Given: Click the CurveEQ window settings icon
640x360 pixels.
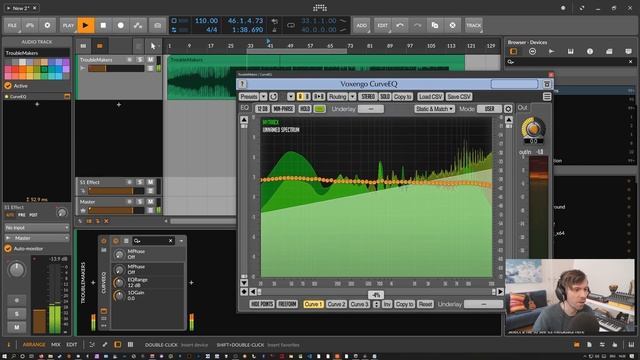Looking at the screenshot, I should tap(547, 84).
